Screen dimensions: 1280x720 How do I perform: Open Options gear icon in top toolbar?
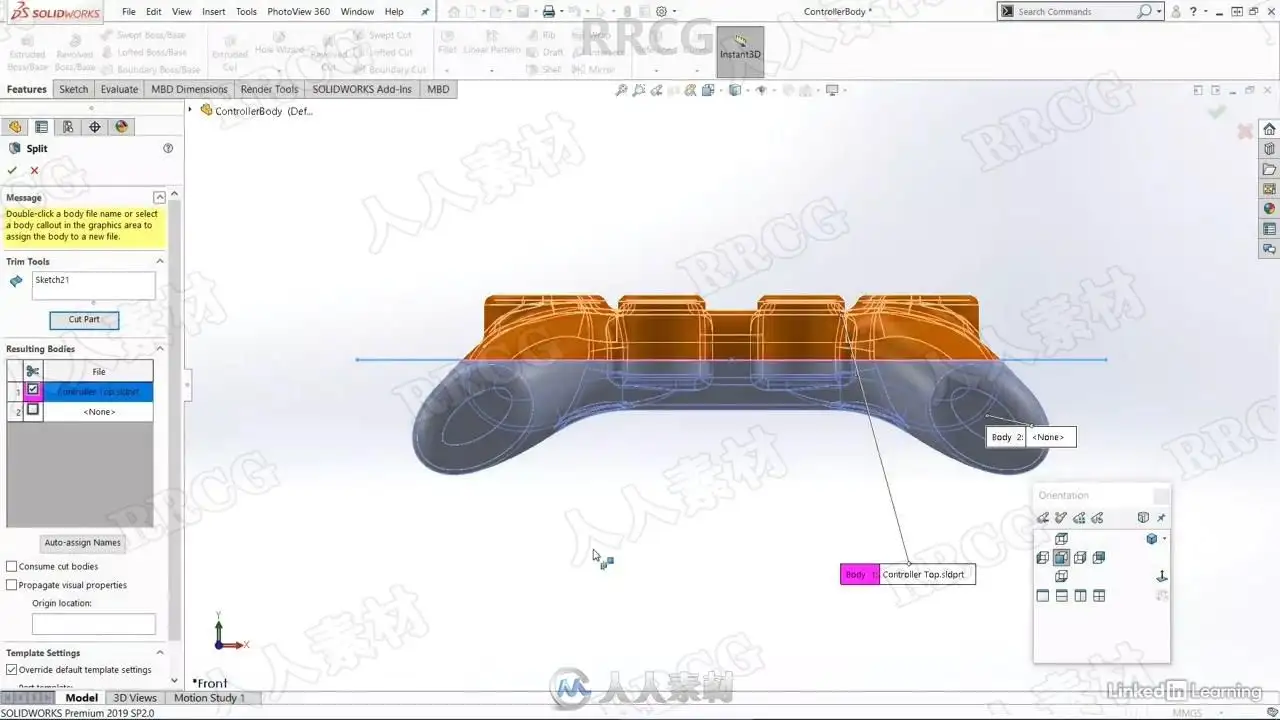tap(661, 12)
